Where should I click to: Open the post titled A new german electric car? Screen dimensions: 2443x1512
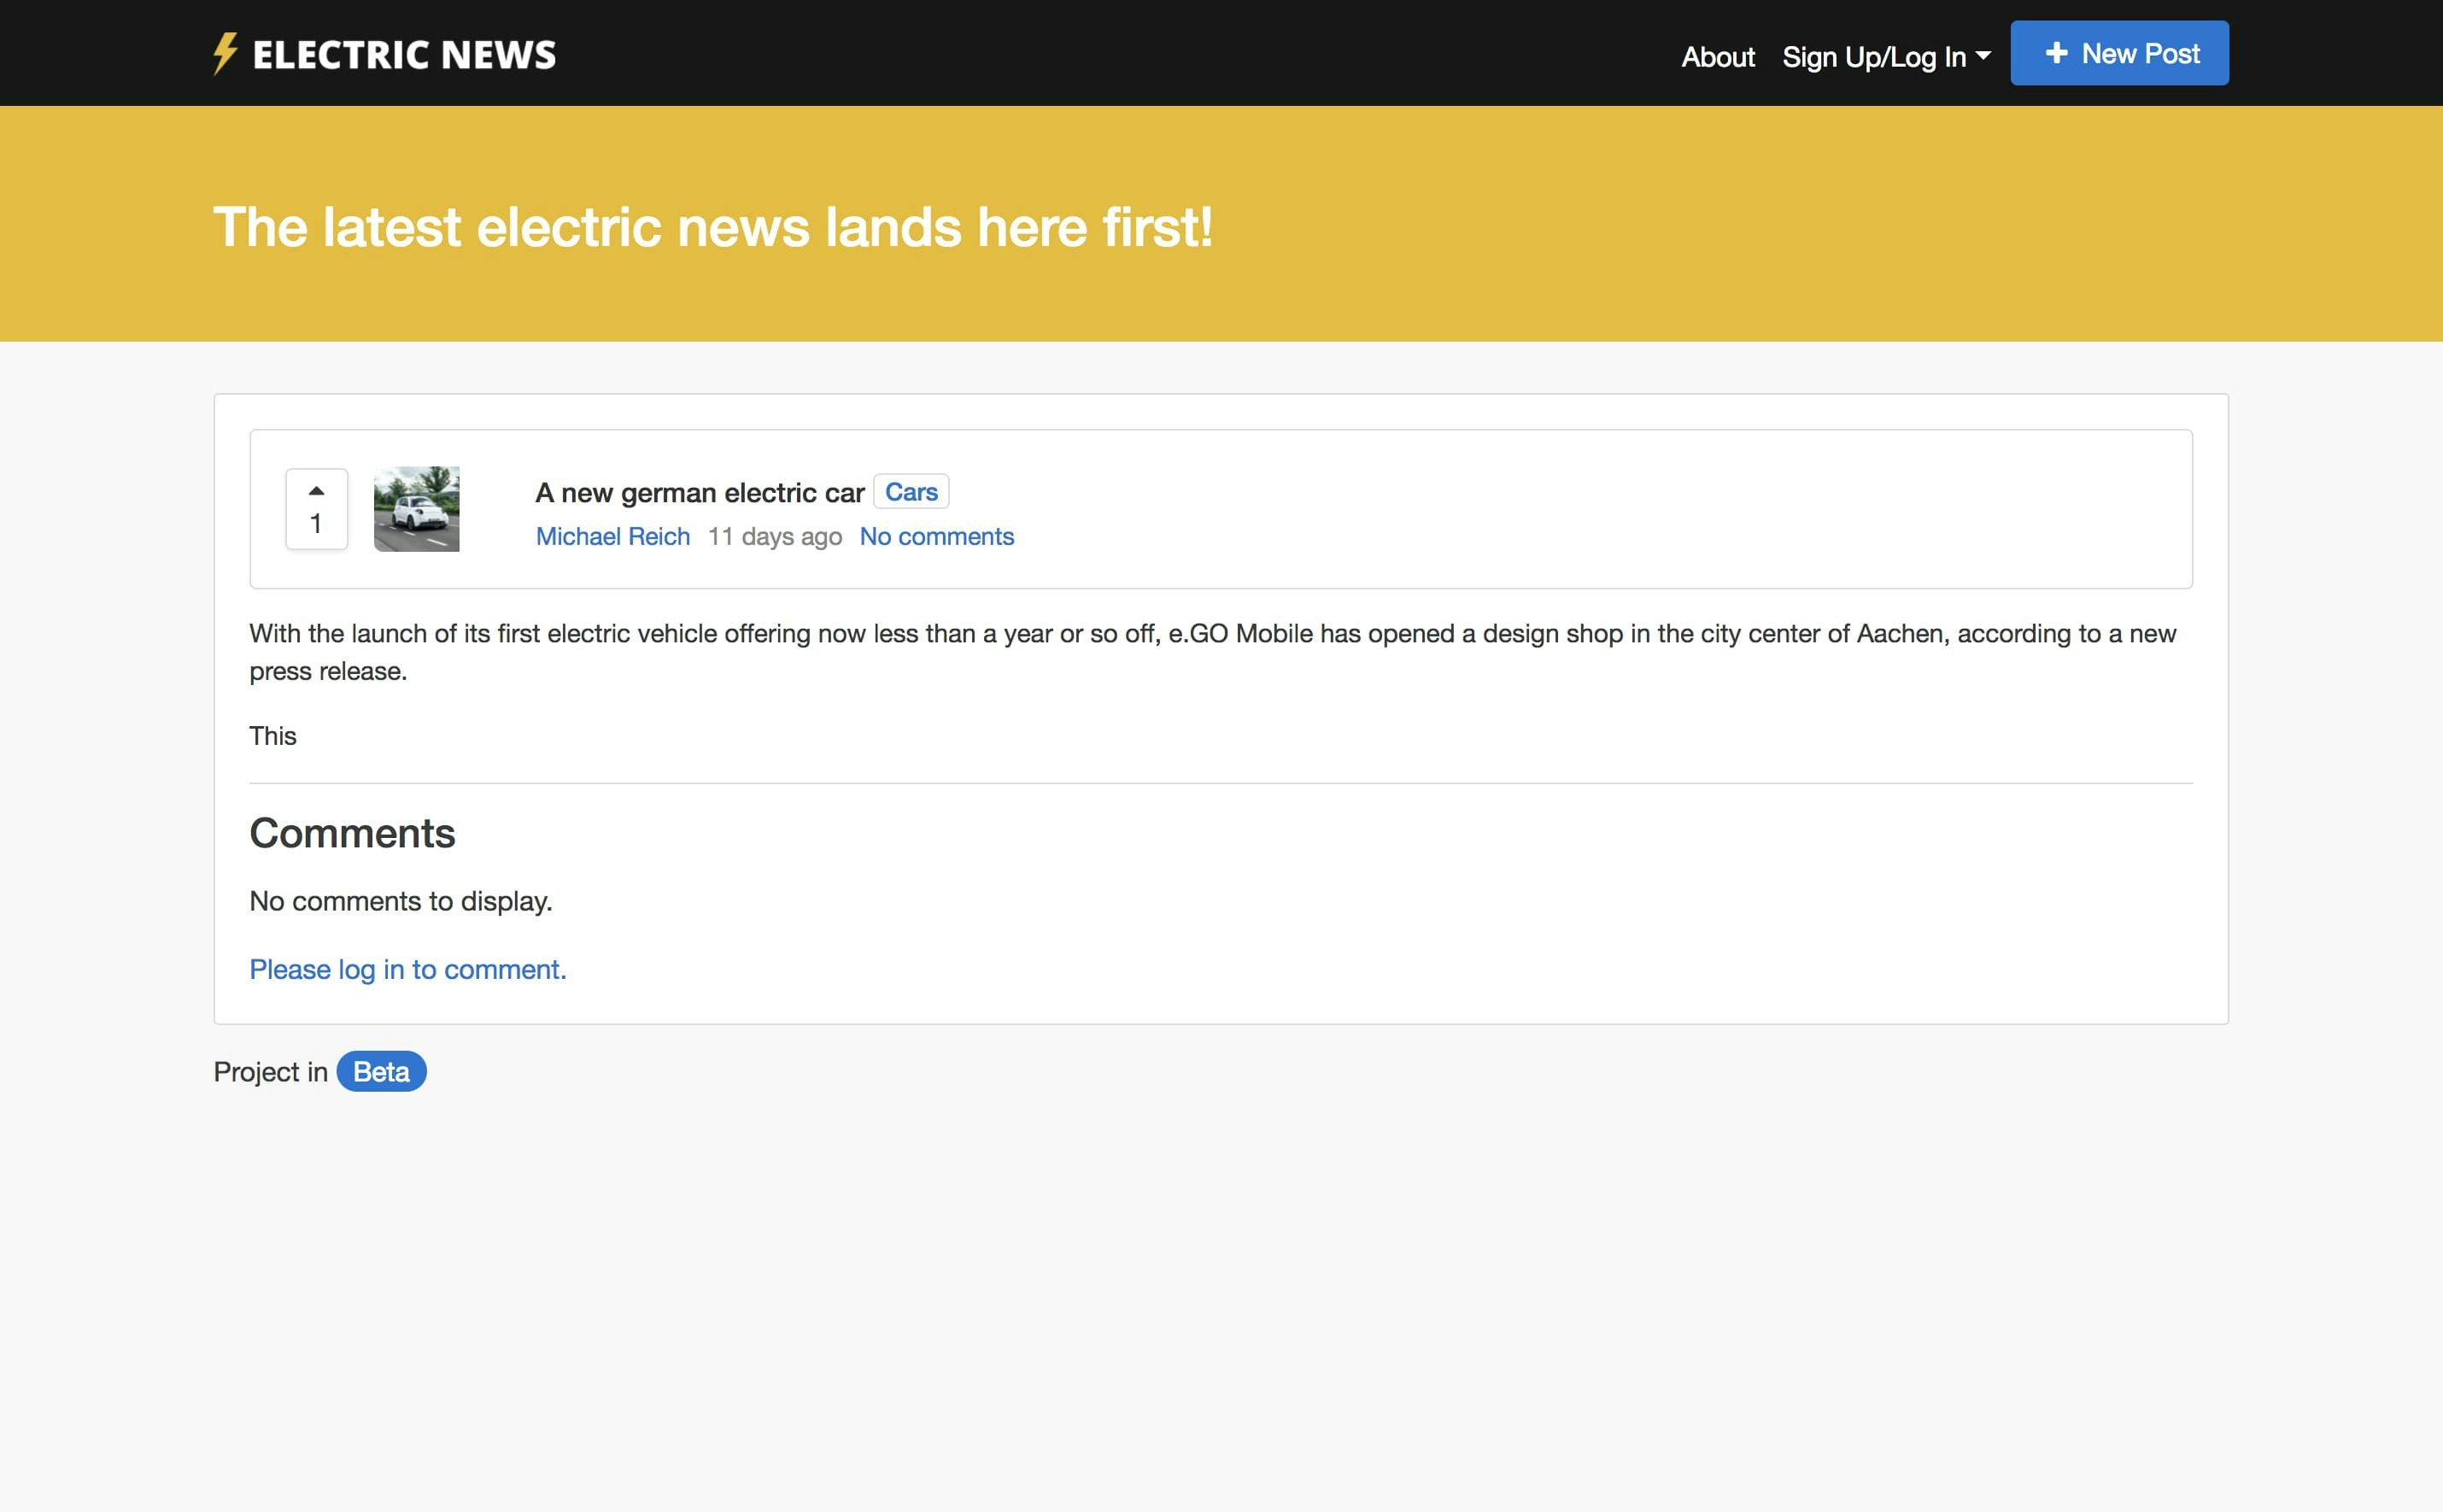700,492
